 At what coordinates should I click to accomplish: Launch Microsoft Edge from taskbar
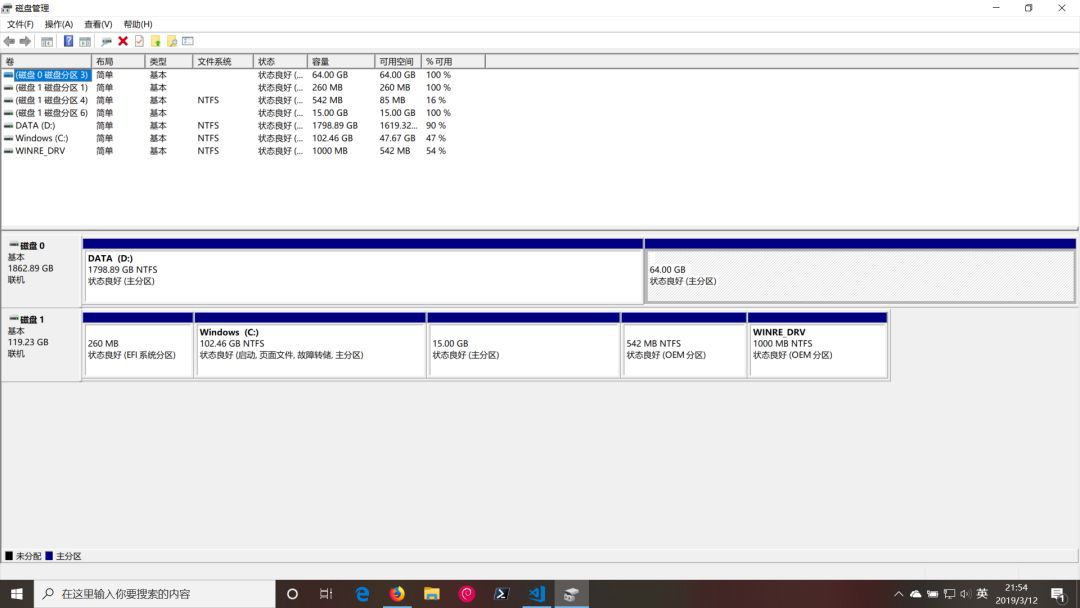(362, 594)
